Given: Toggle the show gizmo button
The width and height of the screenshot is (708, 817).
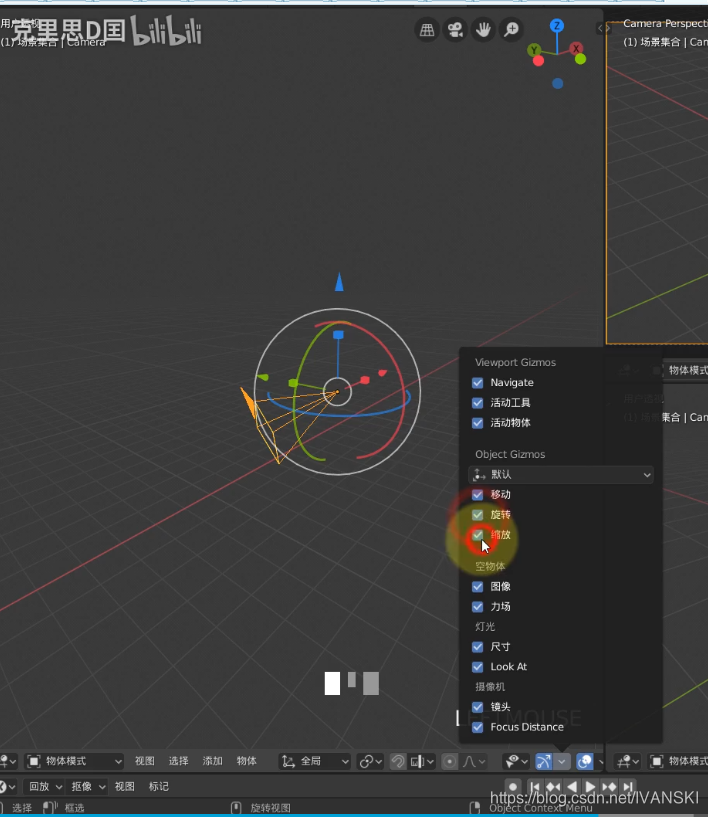Looking at the screenshot, I should click(543, 761).
